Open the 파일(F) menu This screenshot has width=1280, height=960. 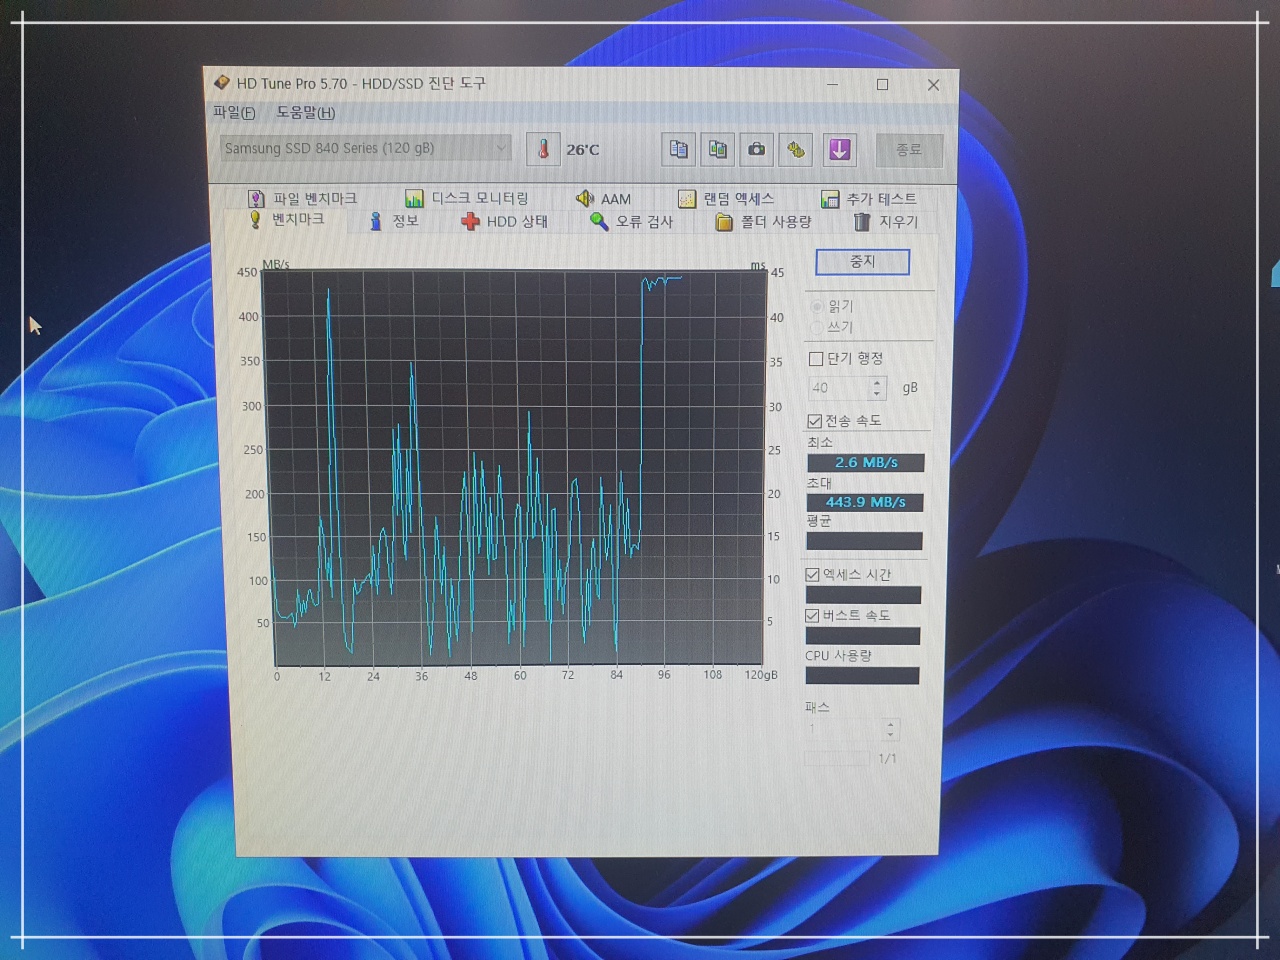point(234,112)
